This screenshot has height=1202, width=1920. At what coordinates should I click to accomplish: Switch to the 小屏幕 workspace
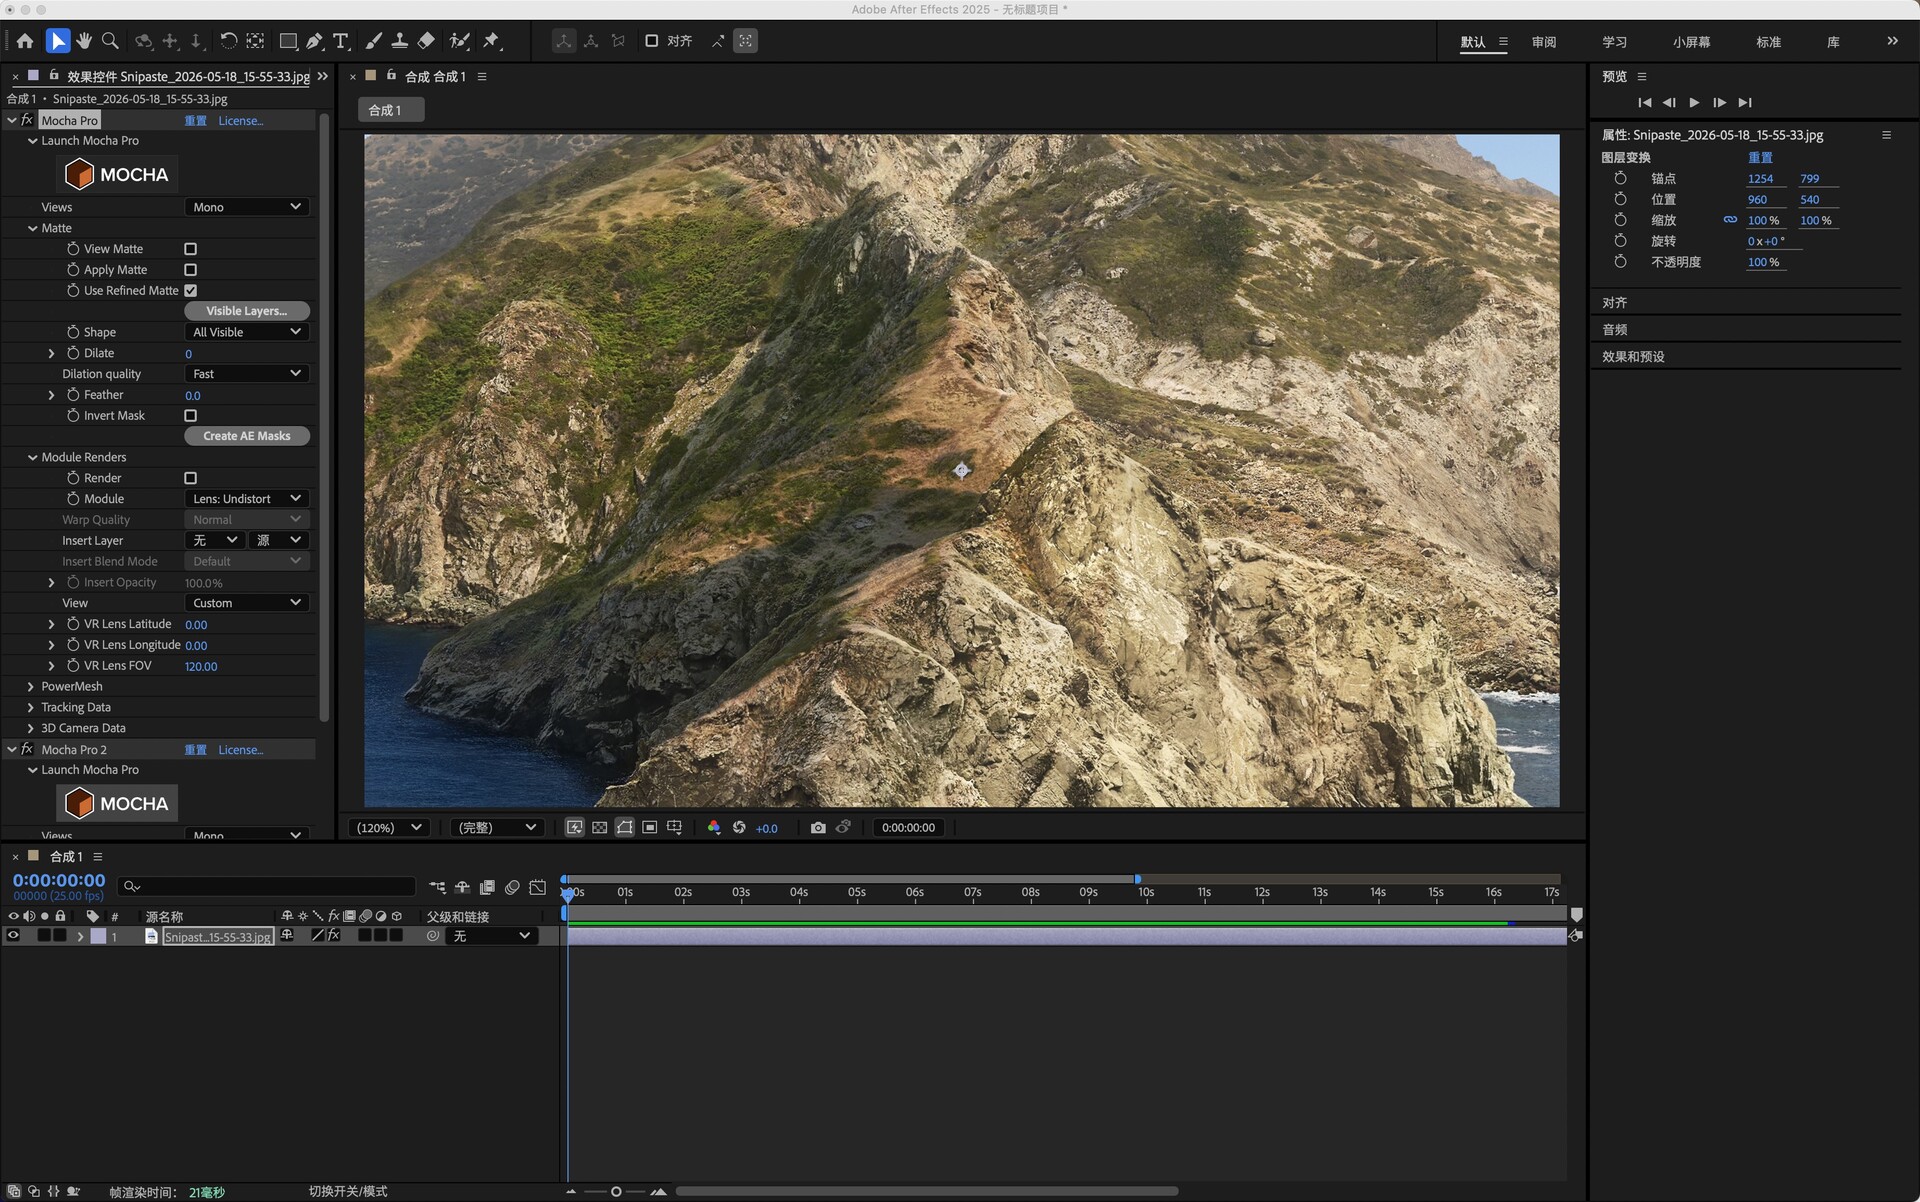[x=1691, y=42]
